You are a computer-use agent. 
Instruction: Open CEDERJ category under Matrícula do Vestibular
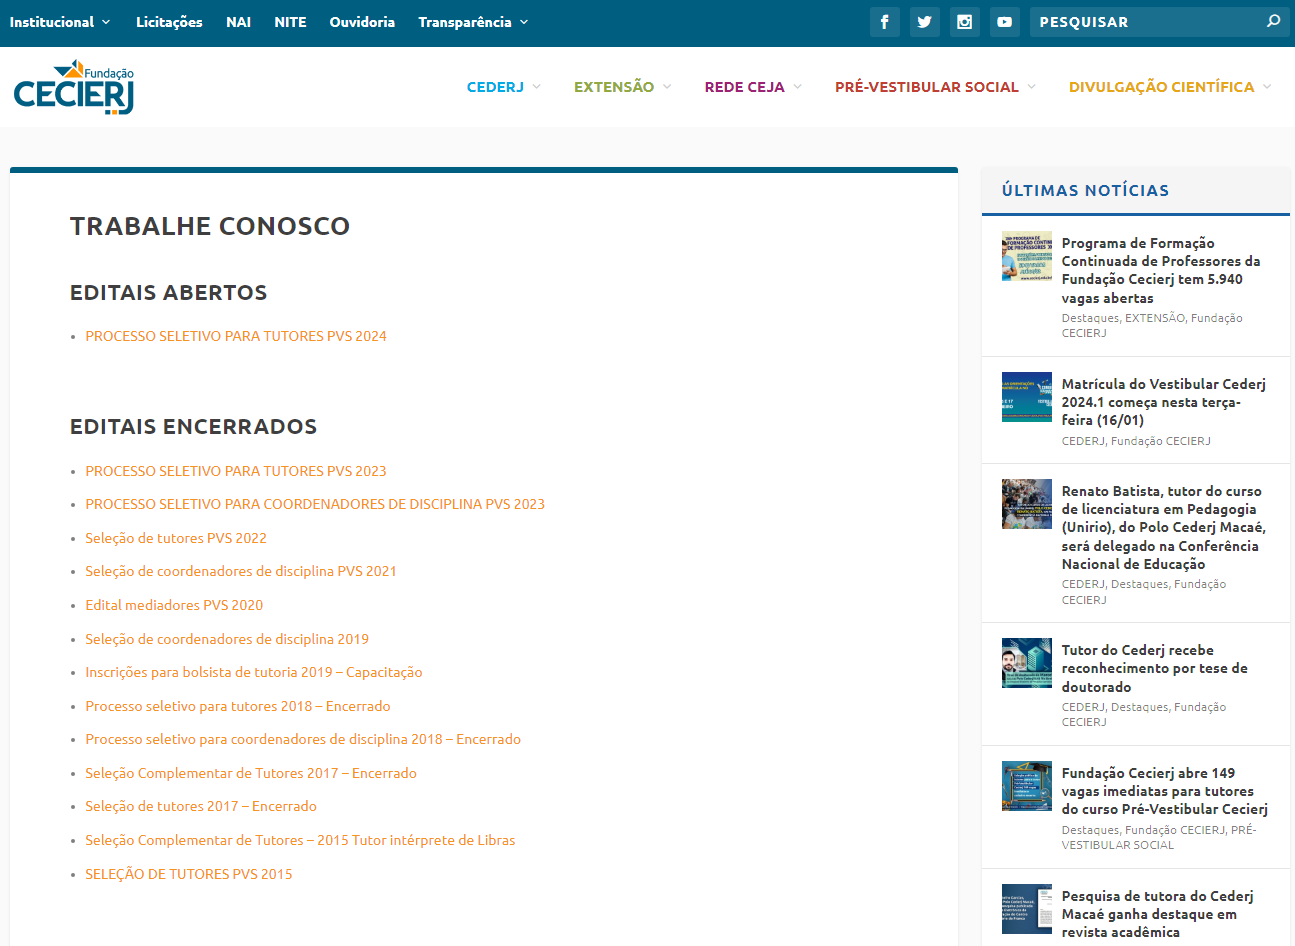pos(1083,441)
